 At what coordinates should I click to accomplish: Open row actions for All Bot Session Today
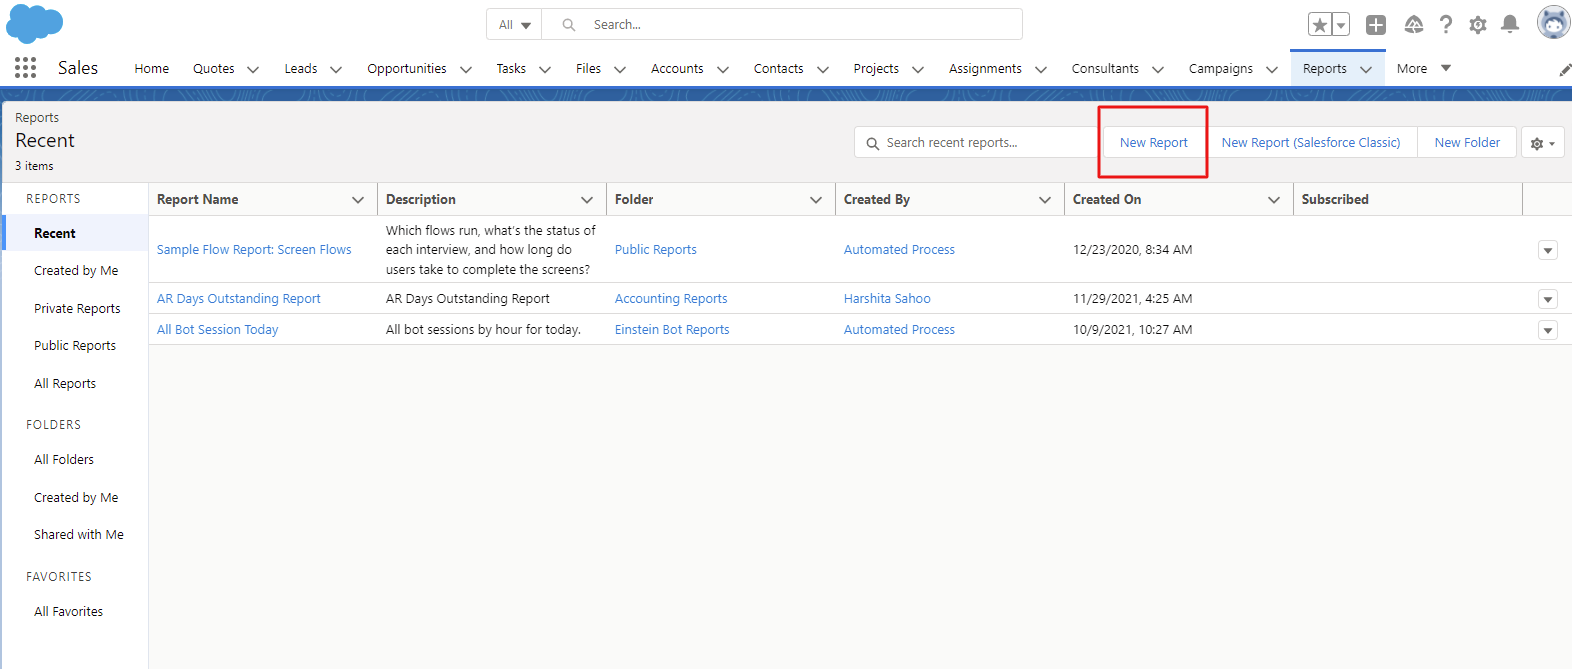pos(1548,330)
